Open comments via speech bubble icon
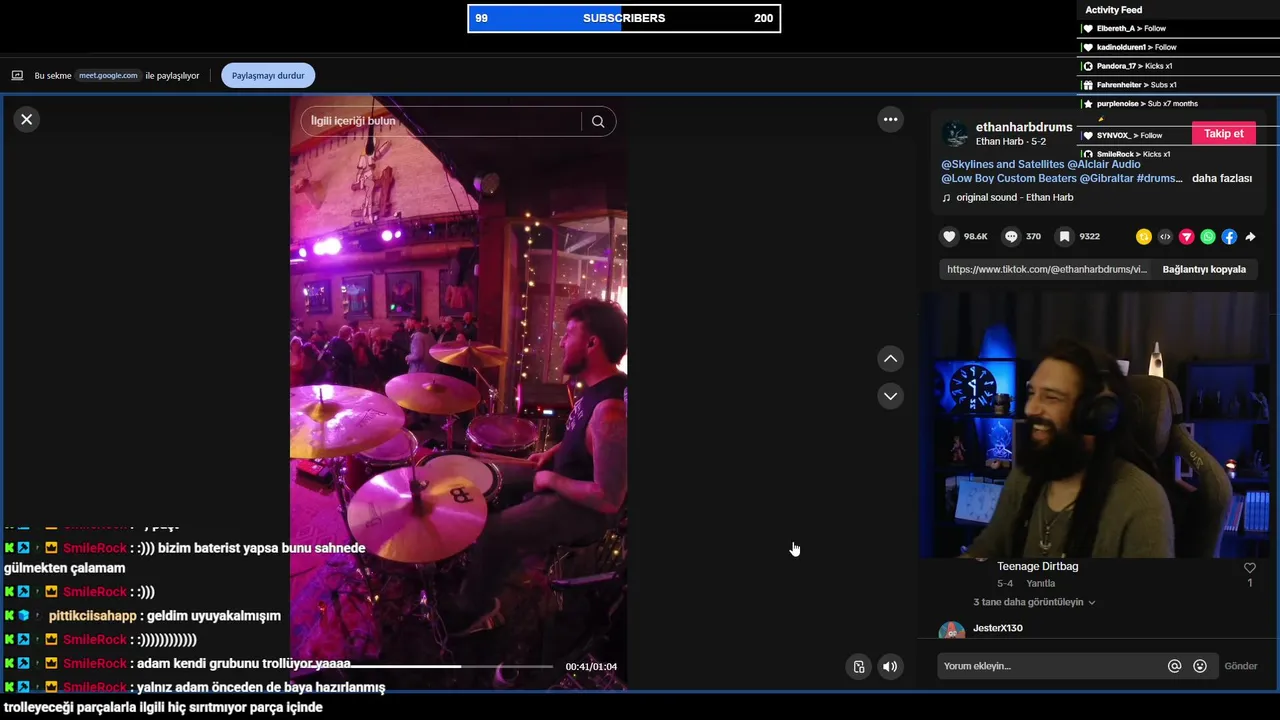The image size is (1280, 720). [x=1011, y=236]
